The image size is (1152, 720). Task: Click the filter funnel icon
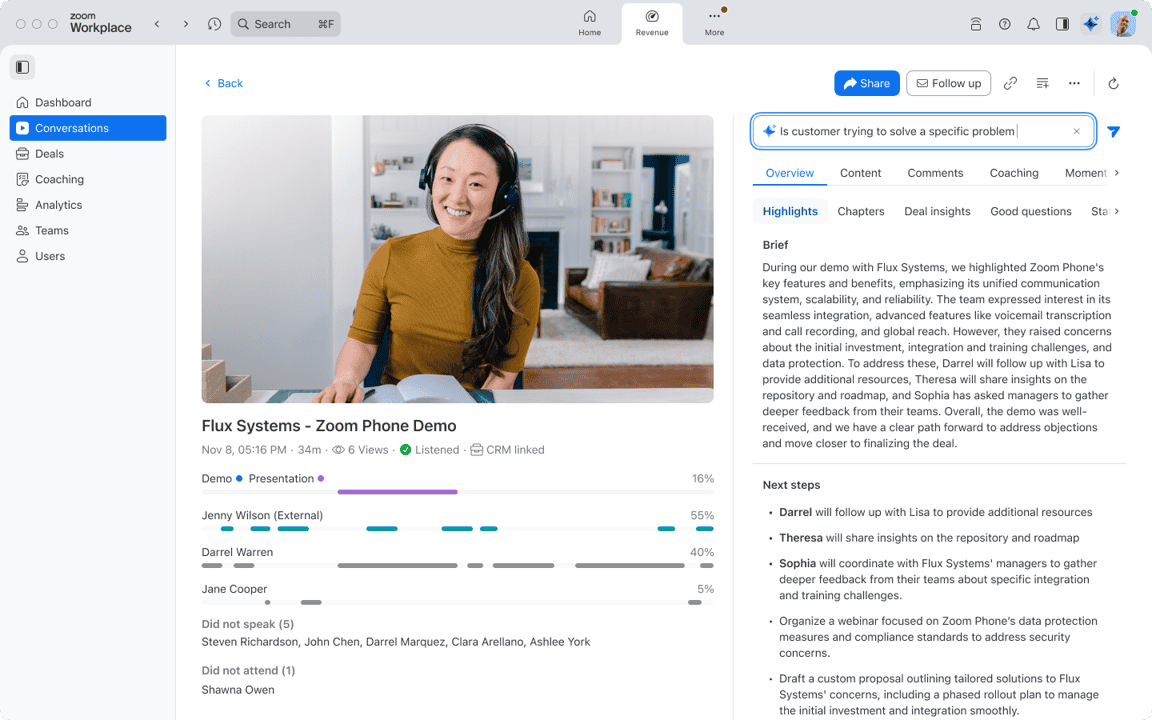click(1113, 132)
